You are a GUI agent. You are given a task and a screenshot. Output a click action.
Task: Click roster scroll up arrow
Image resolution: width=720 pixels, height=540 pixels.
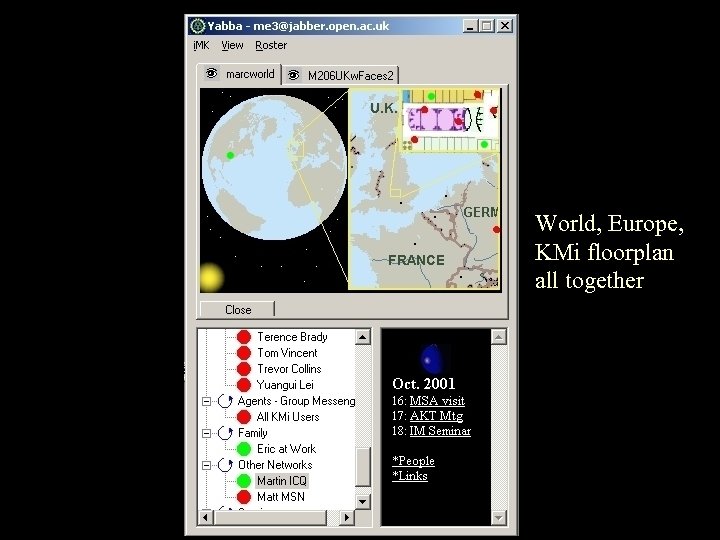(x=362, y=337)
